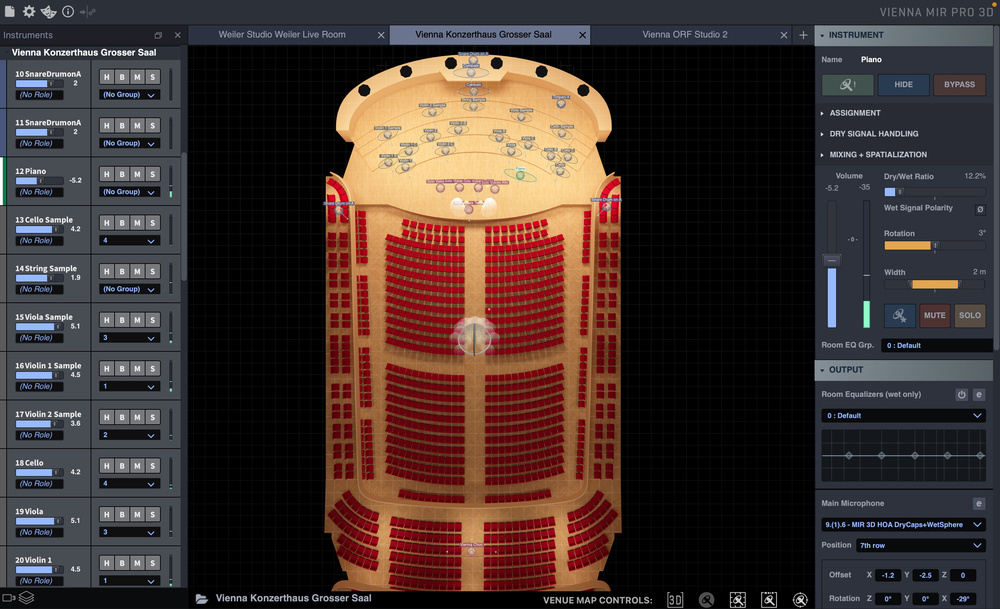The image size is (1000, 609).
Task: Click the Vienna Konzerthaus logo in status bar
Action: 201,597
